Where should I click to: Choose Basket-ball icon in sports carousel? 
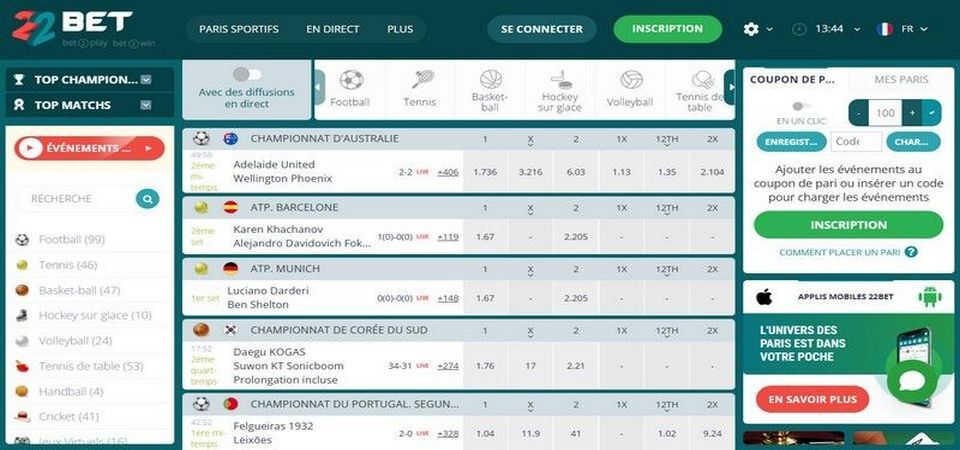[x=490, y=79]
